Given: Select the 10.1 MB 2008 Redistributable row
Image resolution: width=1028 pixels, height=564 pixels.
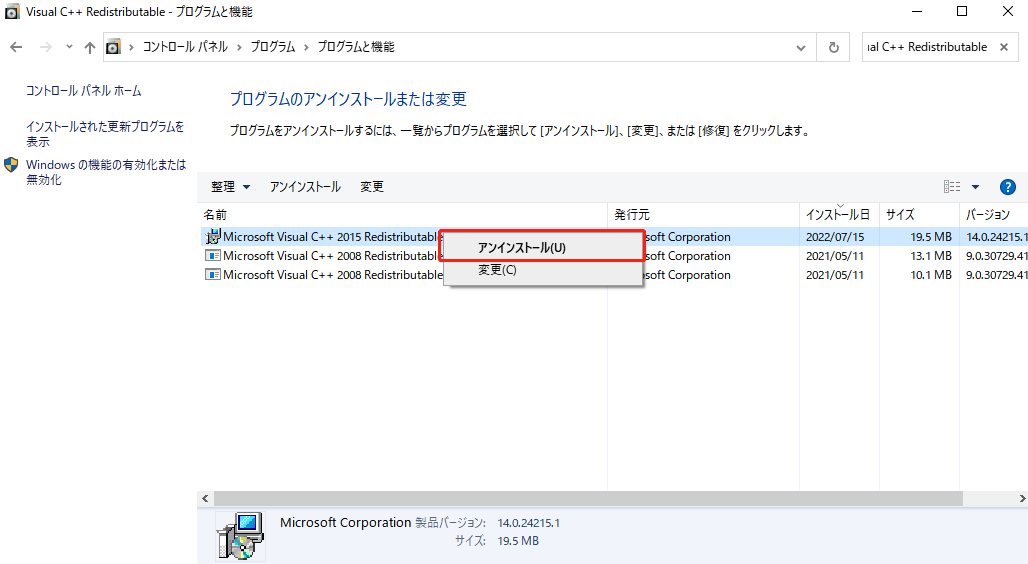Looking at the screenshot, I should pyautogui.click(x=614, y=275).
